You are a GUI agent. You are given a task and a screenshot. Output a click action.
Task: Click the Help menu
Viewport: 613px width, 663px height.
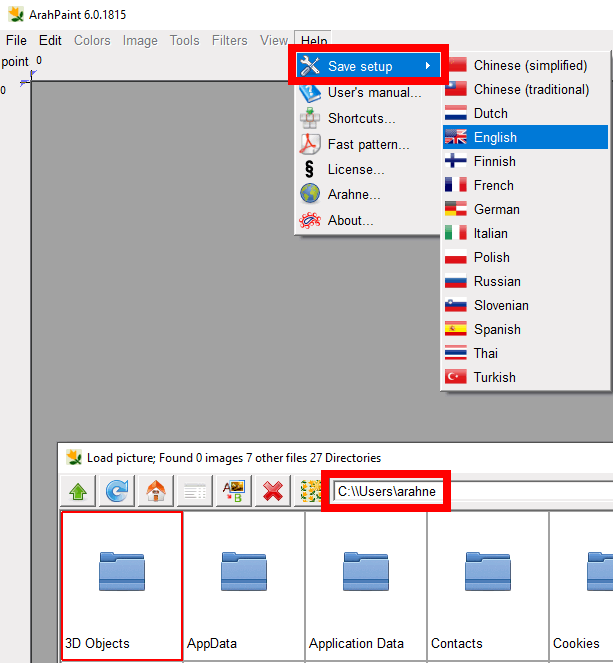click(x=314, y=40)
